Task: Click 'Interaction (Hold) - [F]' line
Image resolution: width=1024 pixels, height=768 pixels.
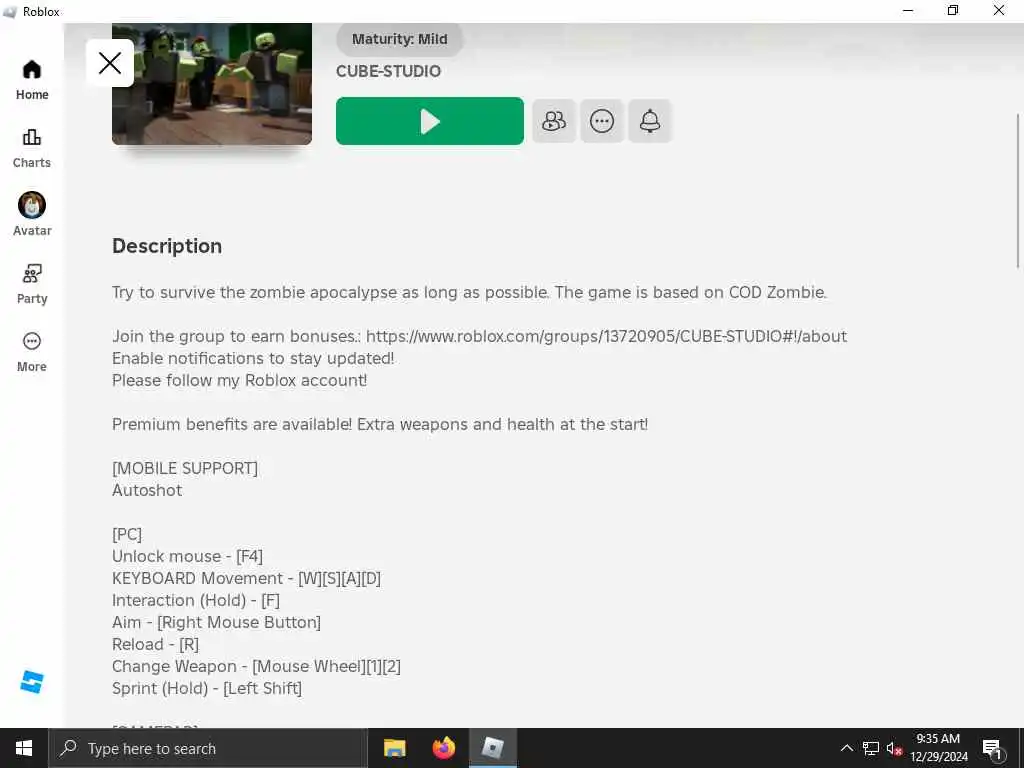Action: point(196,600)
